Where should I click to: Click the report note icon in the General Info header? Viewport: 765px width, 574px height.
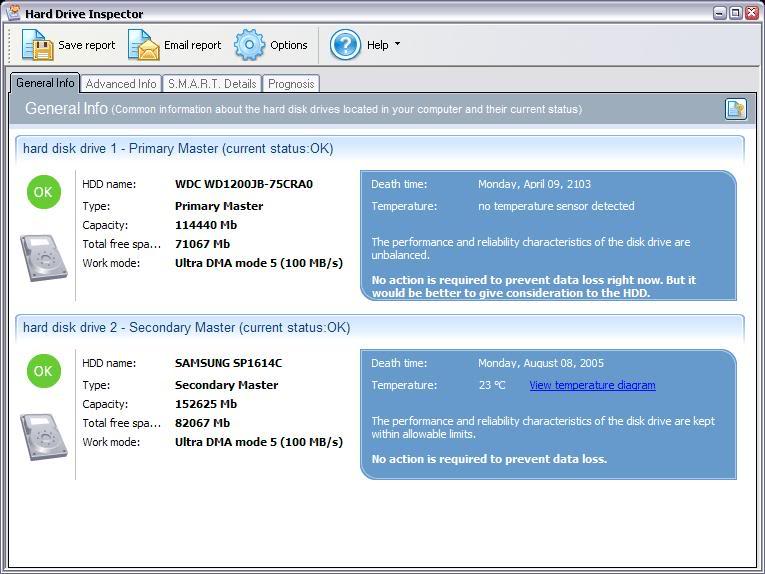pos(735,109)
